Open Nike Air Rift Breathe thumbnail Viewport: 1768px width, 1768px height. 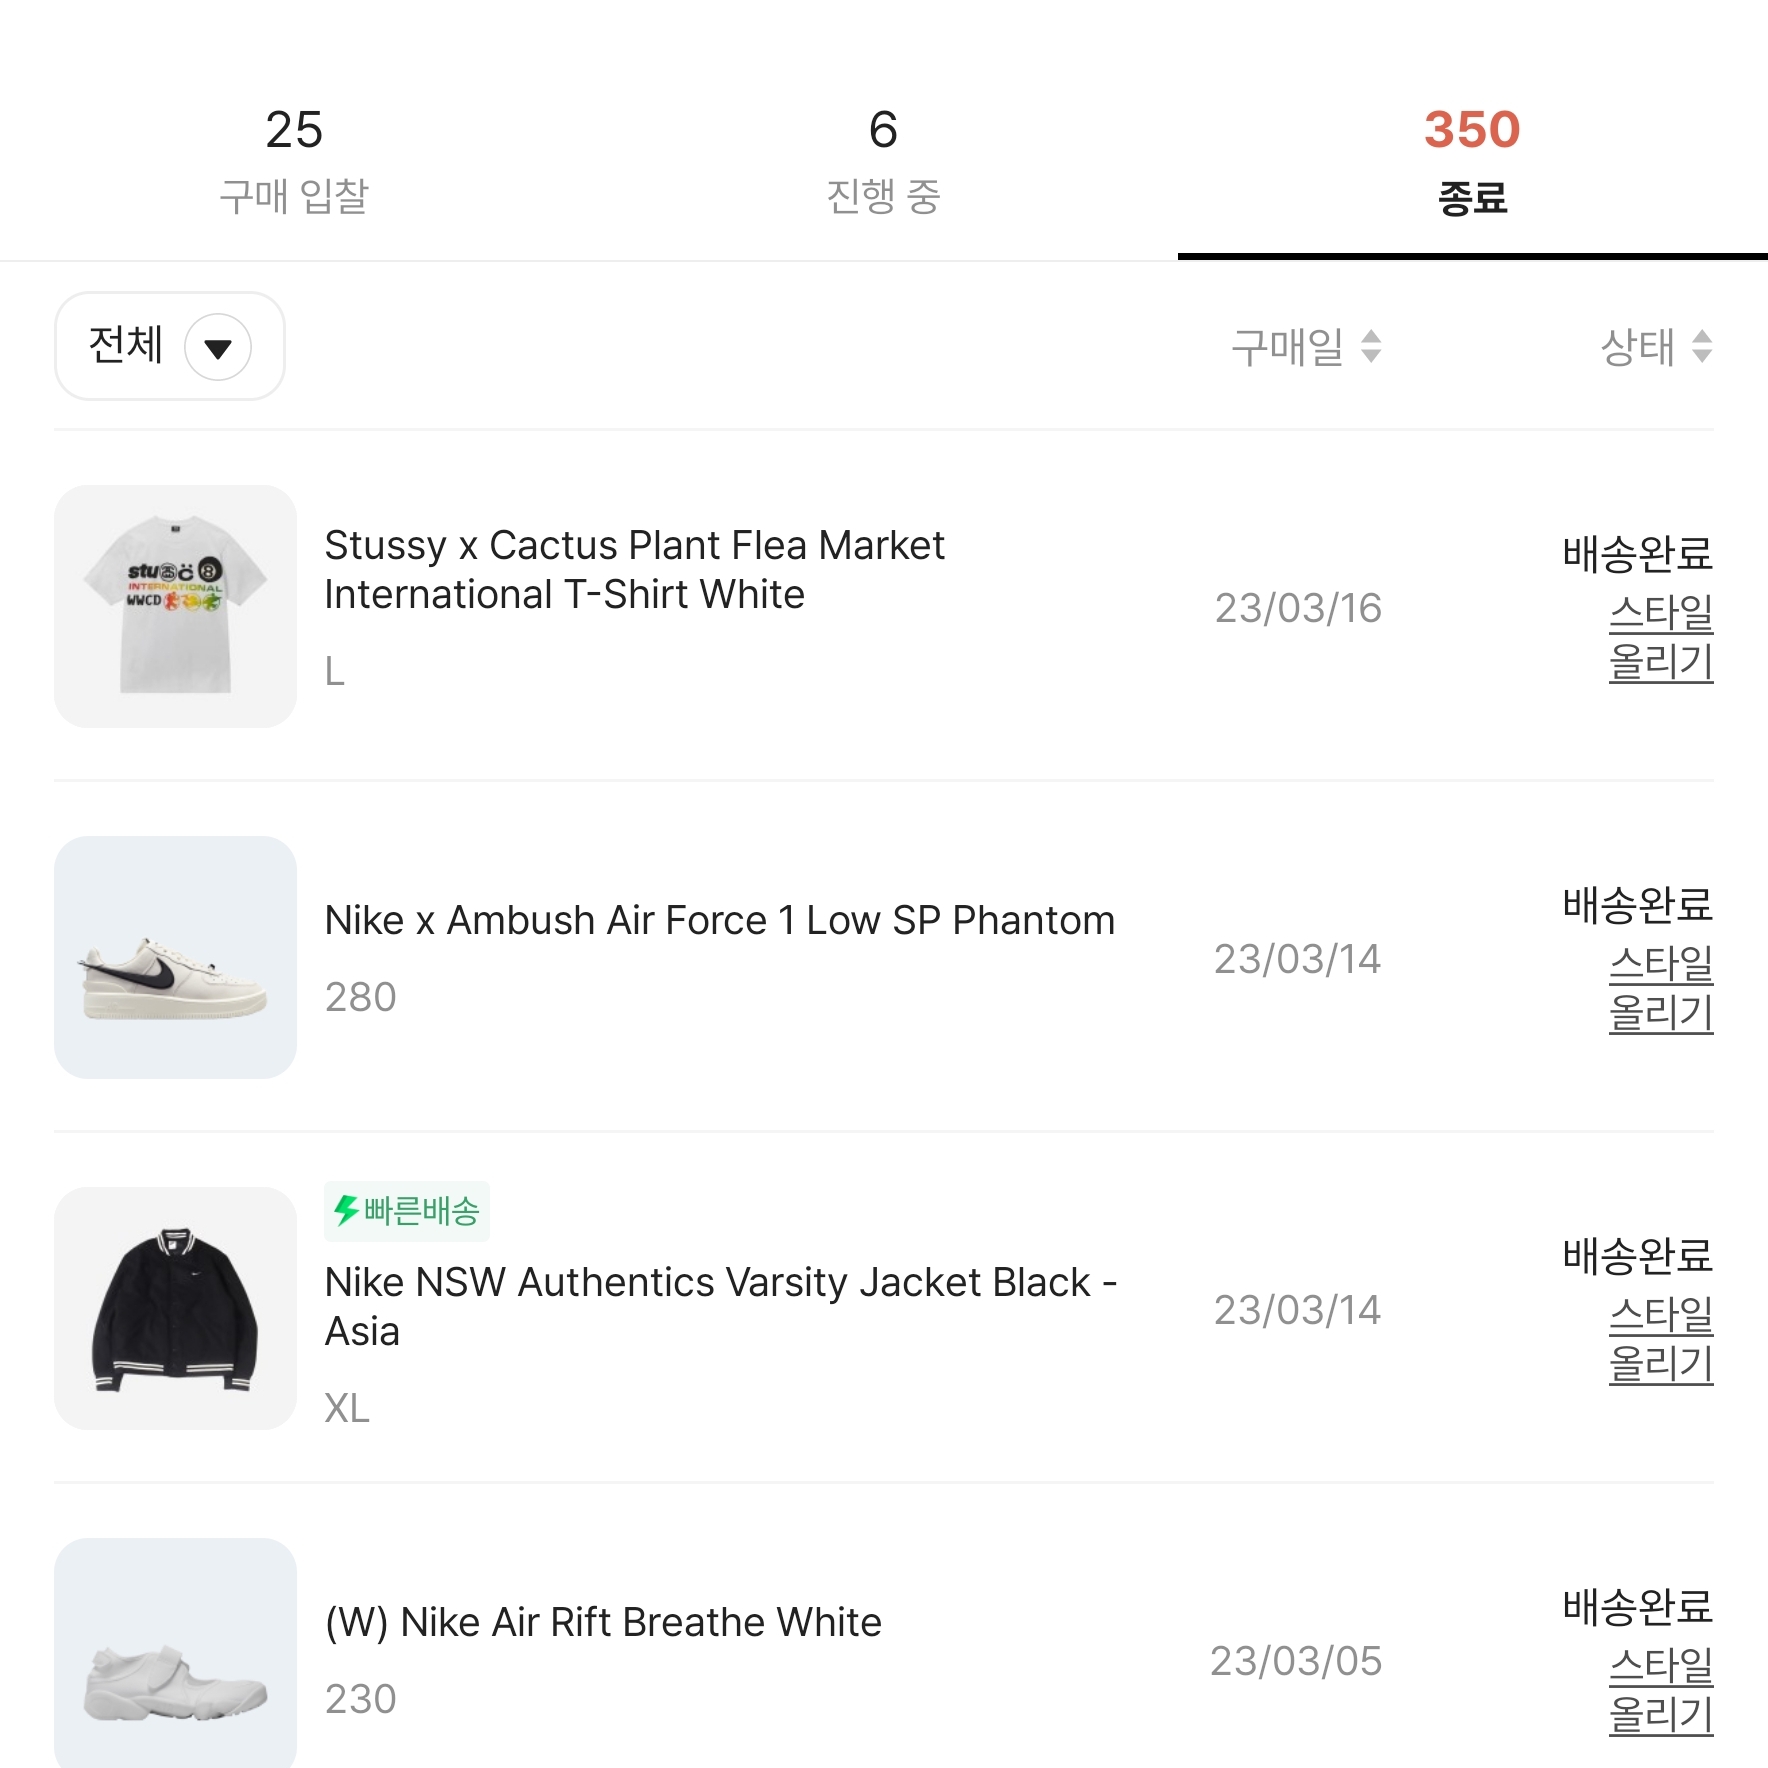click(x=175, y=1653)
